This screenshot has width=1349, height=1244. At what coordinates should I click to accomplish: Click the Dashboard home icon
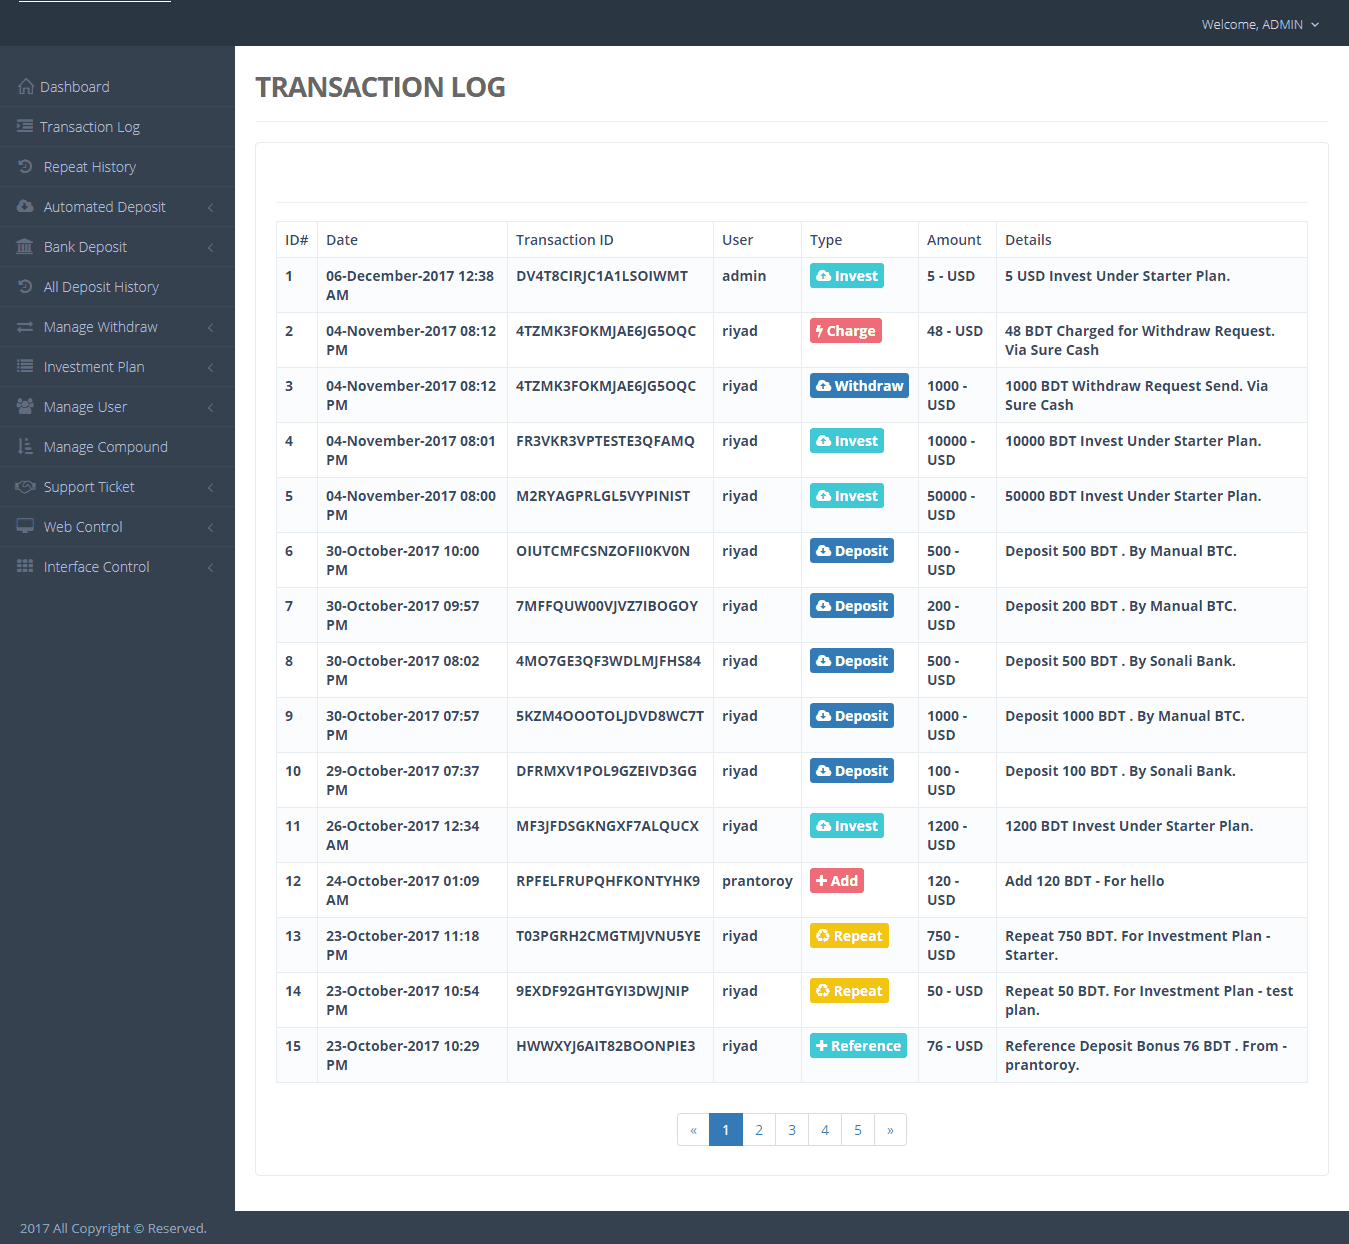pyautogui.click(x=26, y=87)
